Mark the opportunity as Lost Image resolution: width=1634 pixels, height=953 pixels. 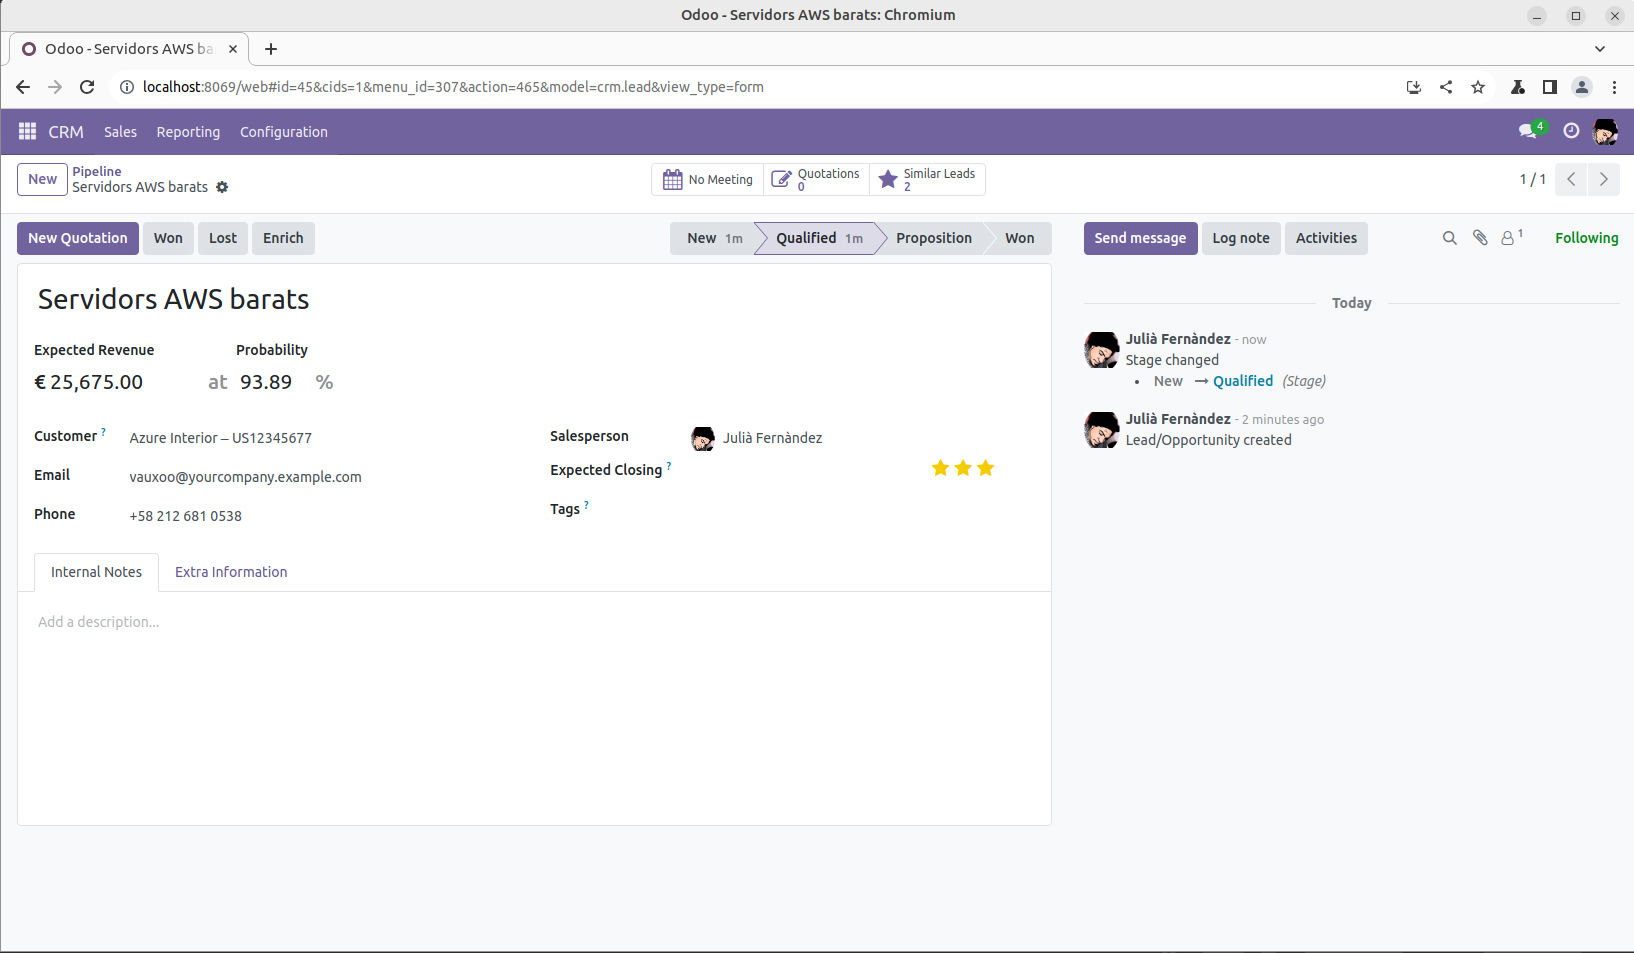223,238
